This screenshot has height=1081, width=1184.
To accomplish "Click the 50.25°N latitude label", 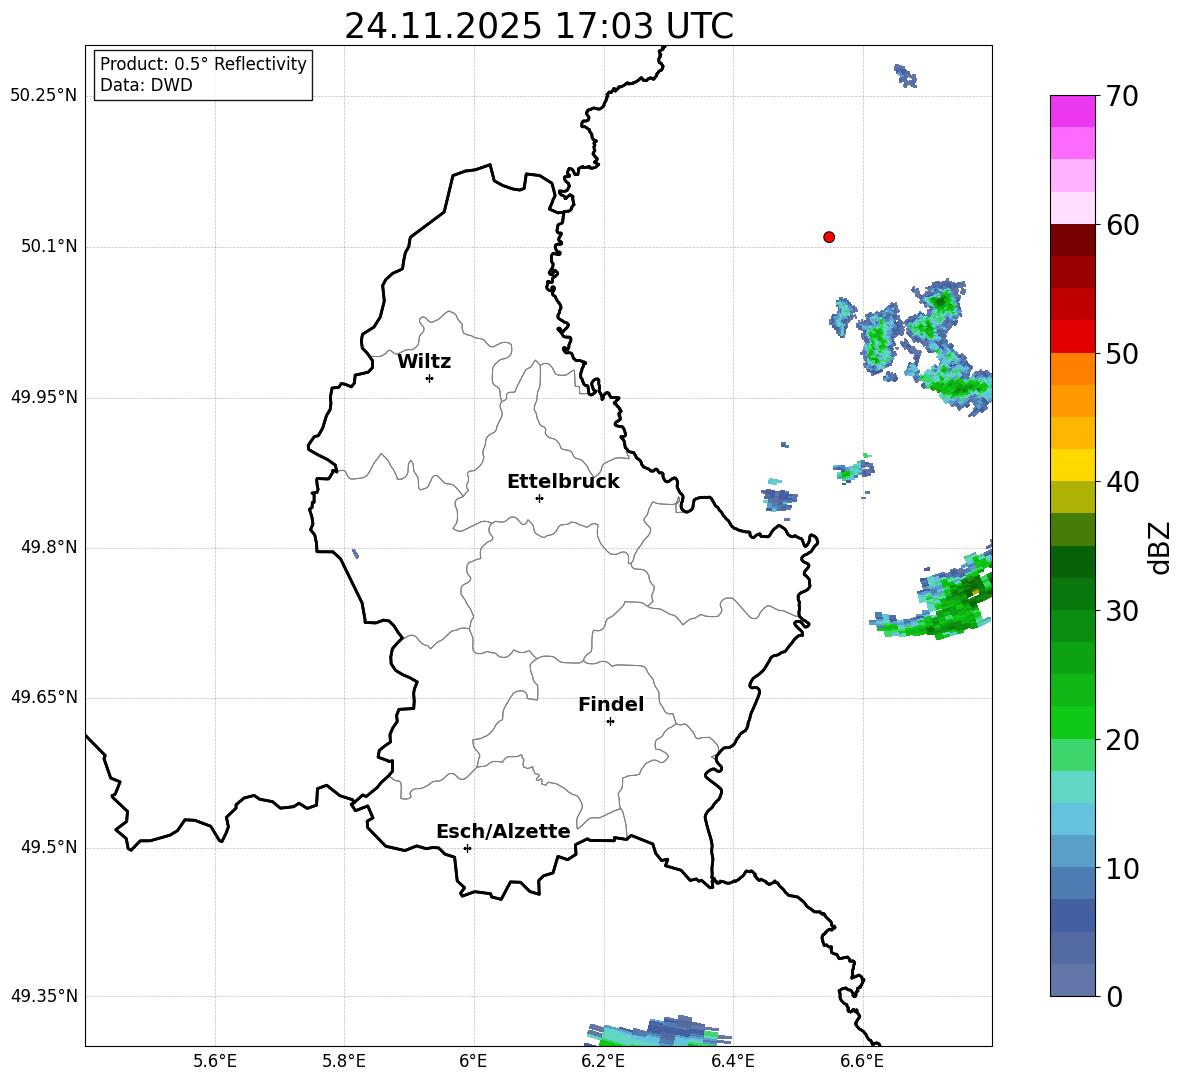I will (x=44, y=97).
